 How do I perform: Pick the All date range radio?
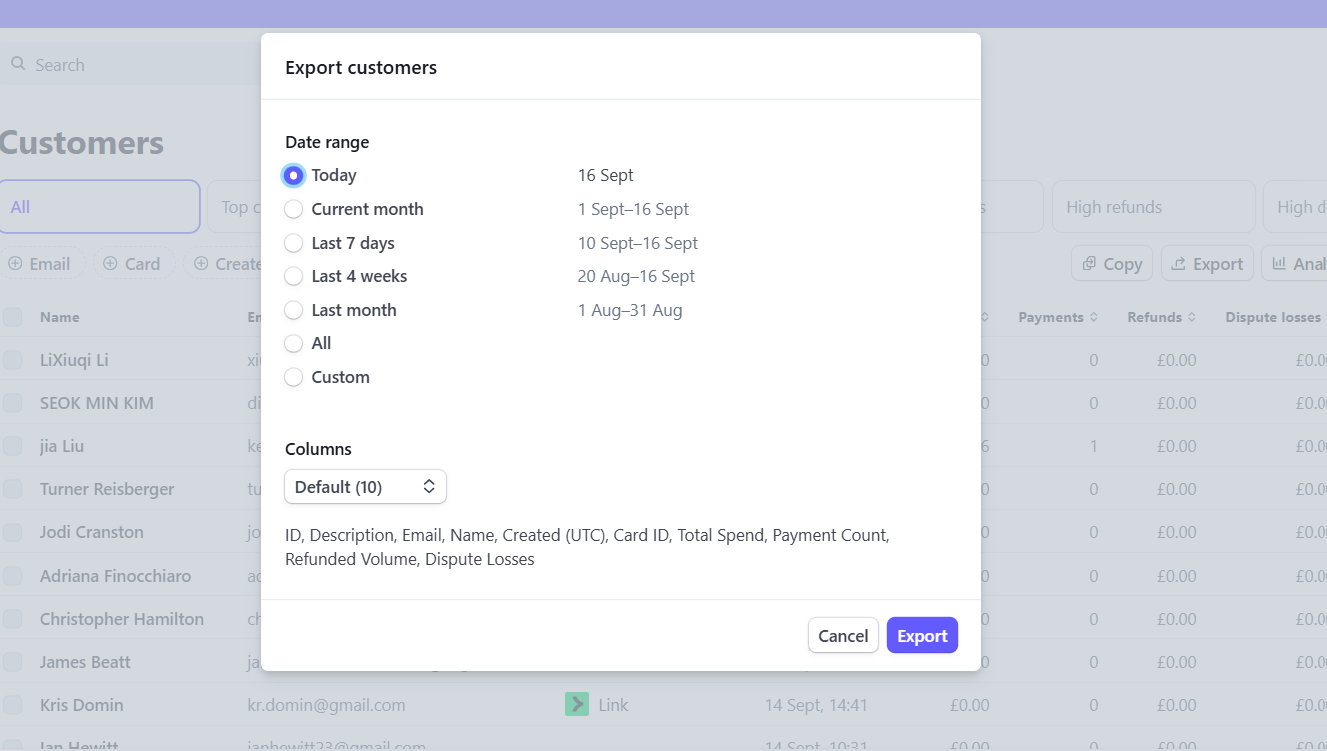(294, 343)
